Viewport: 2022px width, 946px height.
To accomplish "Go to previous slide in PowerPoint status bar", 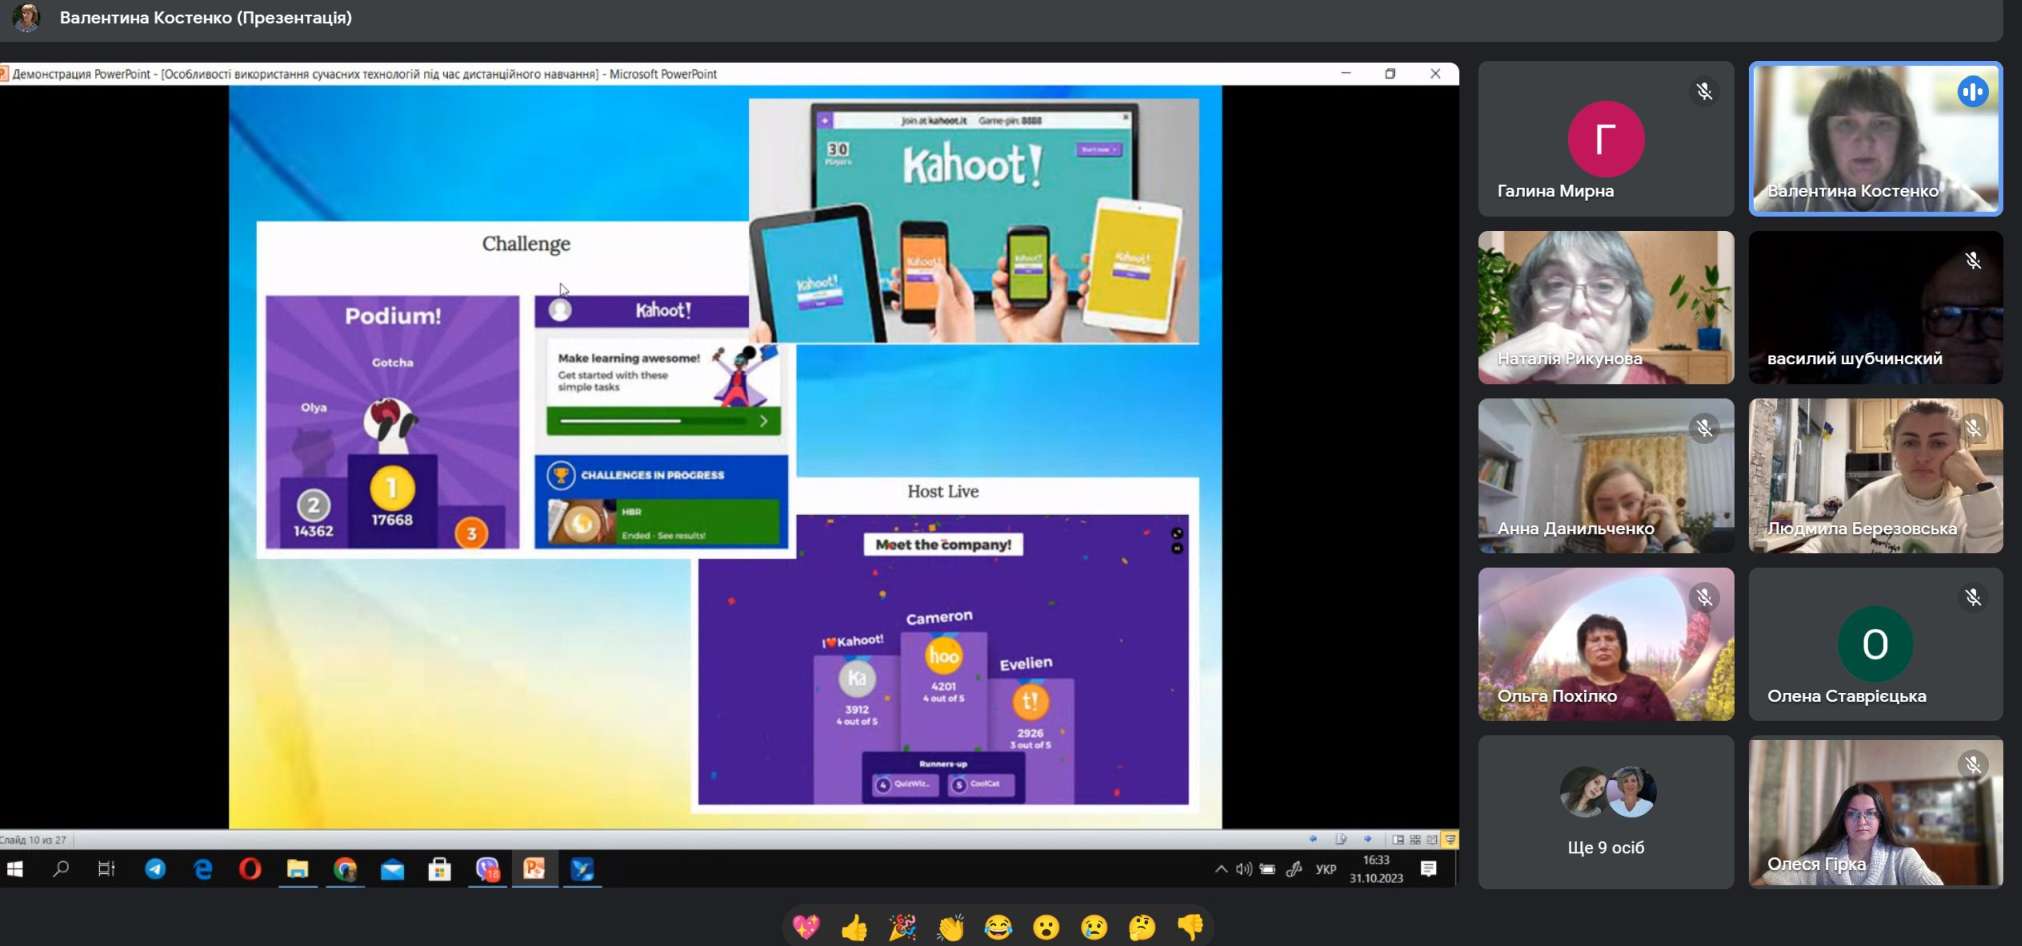I will (1313, 839).
